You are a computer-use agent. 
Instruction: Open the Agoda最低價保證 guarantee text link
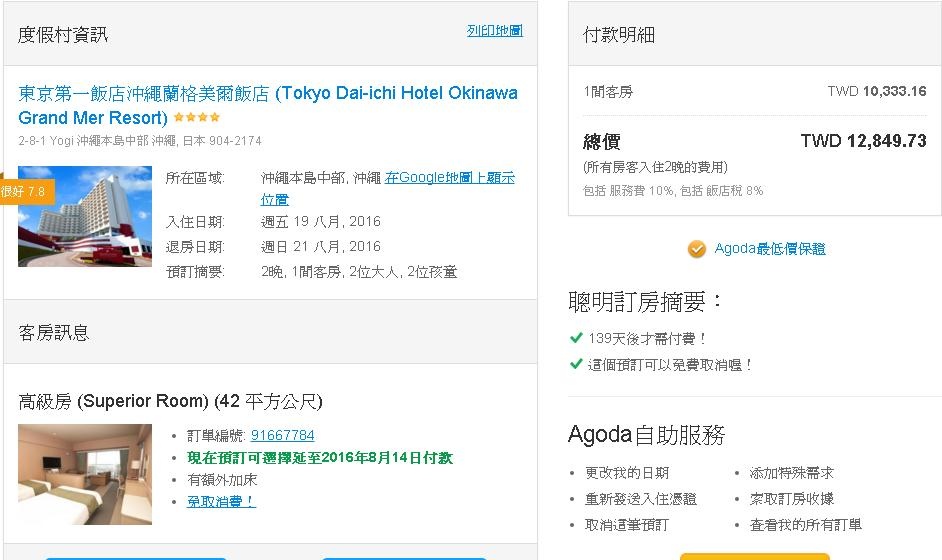pyautogui.click(x=770, y=249)
